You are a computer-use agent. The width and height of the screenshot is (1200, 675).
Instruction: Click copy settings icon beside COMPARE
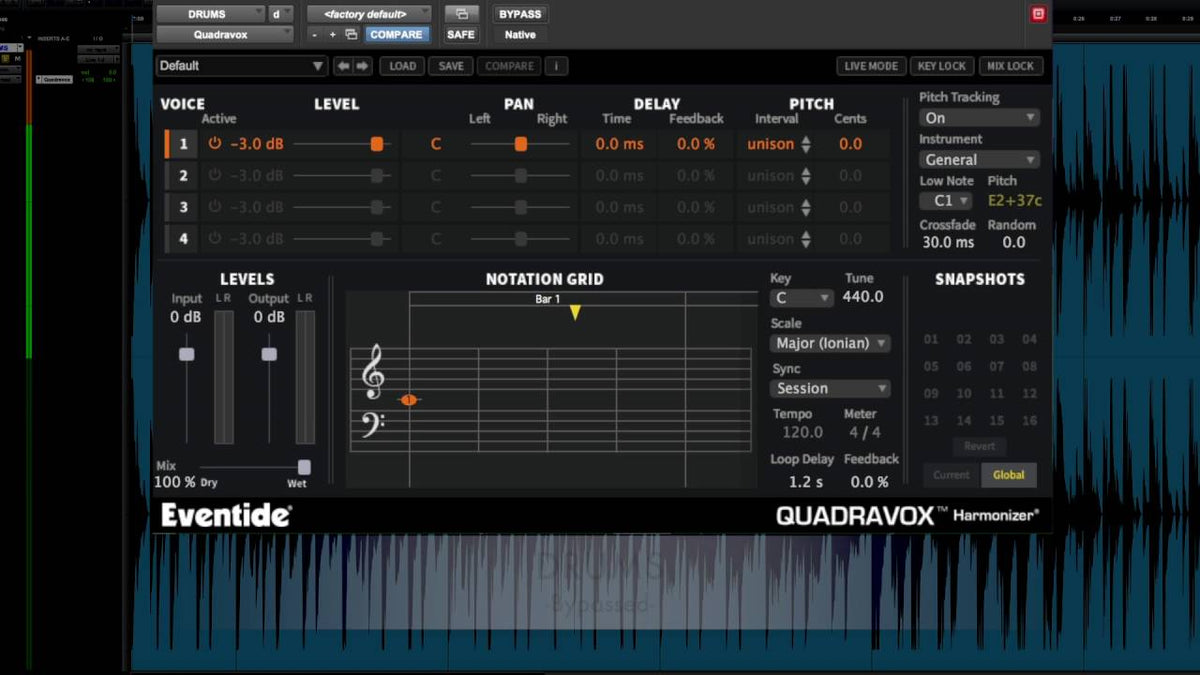[x=351, y=34]
